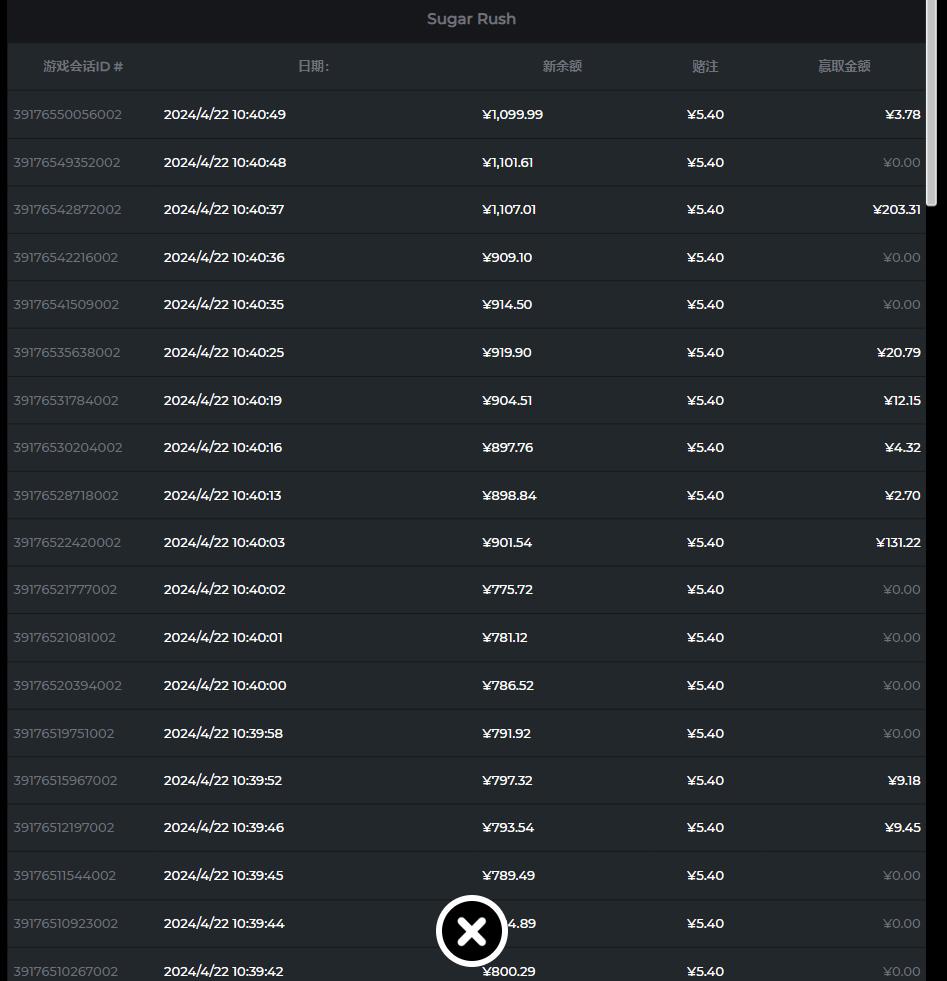Select session ID 39176519751002

click(x=64, y=733)
